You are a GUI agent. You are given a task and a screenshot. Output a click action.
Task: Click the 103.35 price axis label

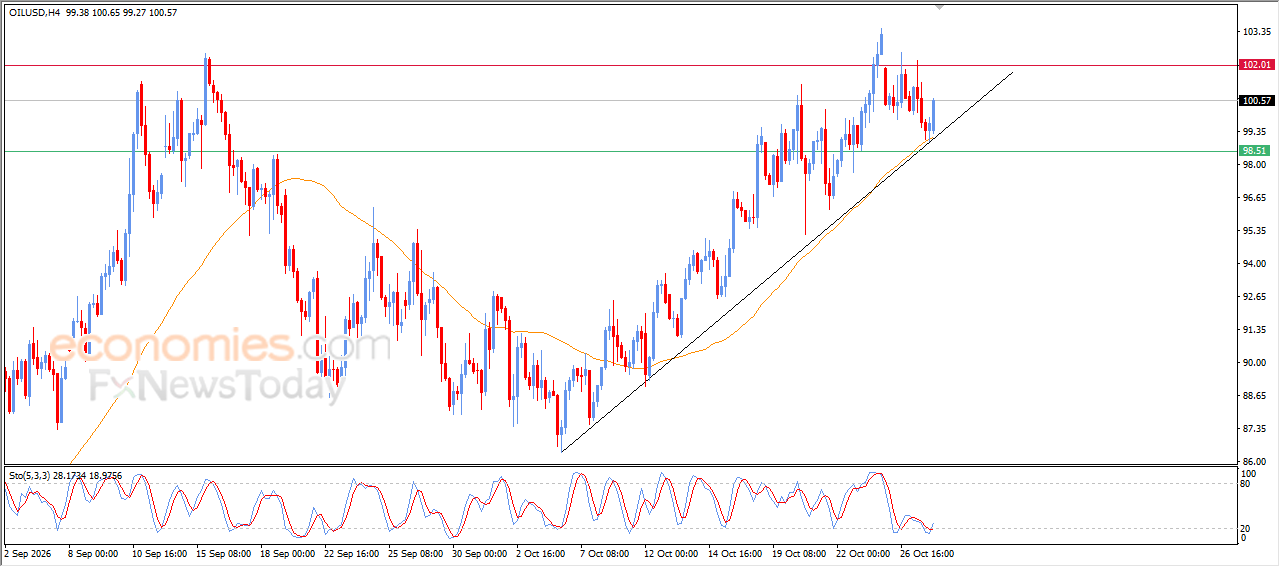click(1256, 32)
